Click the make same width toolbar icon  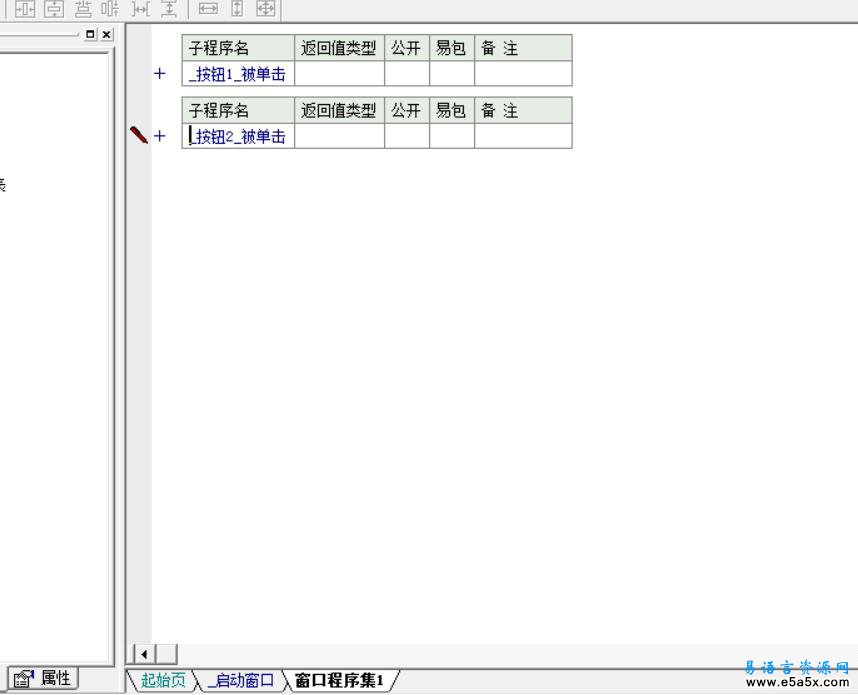click(x=208, y=9)
